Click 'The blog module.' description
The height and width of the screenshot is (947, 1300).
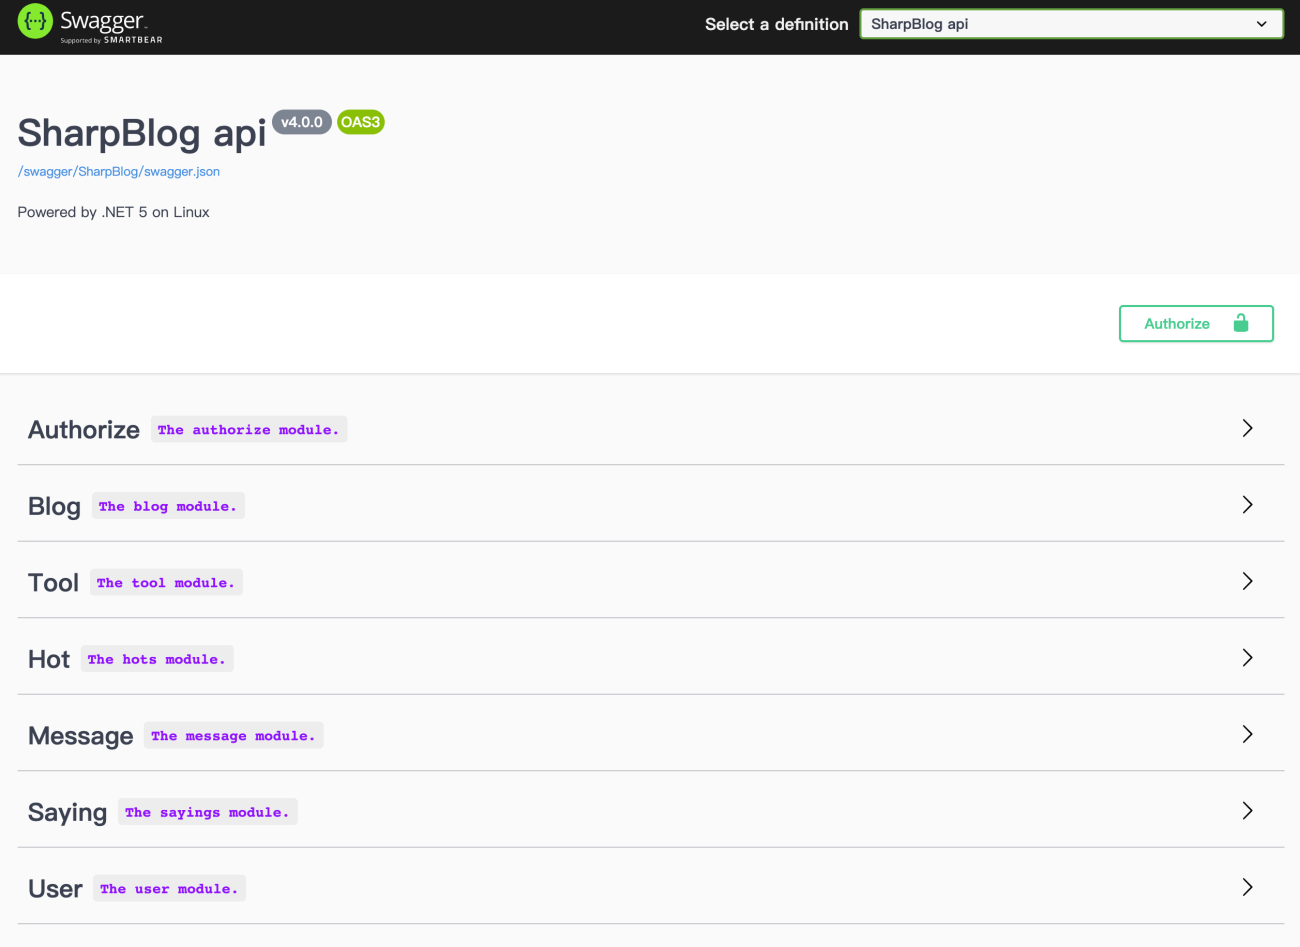168,507
